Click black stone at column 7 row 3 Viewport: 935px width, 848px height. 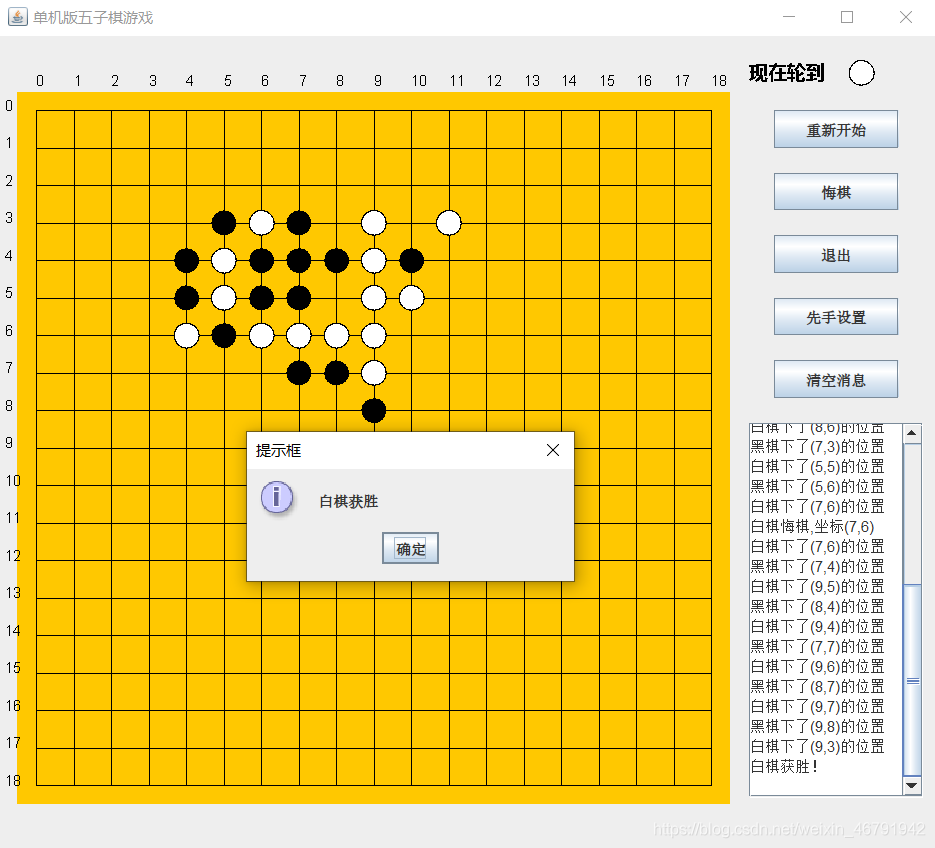pyautogui.click(x=299, y=223)
